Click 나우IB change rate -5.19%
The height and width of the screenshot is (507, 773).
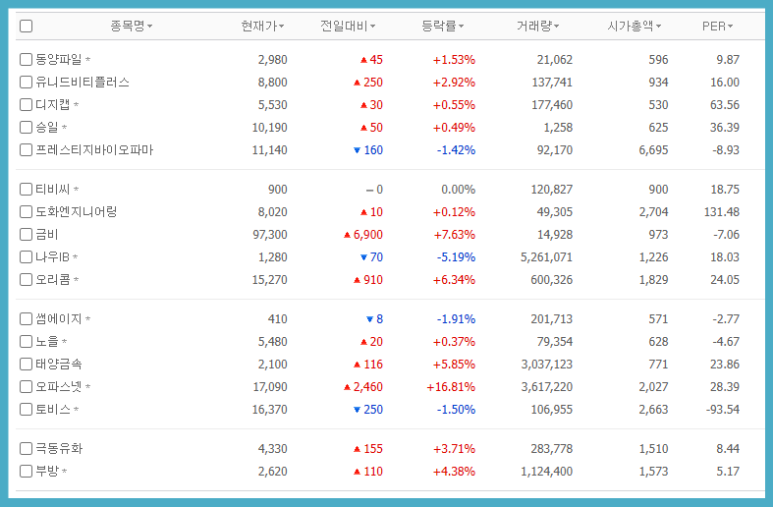[456, 257]
